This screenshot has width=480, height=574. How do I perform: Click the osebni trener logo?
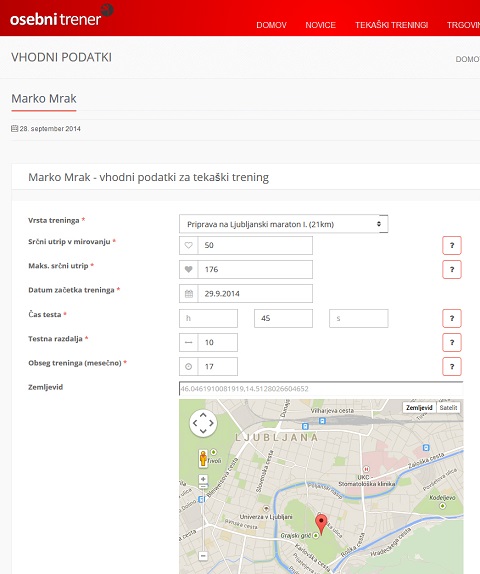coord(62,16)
